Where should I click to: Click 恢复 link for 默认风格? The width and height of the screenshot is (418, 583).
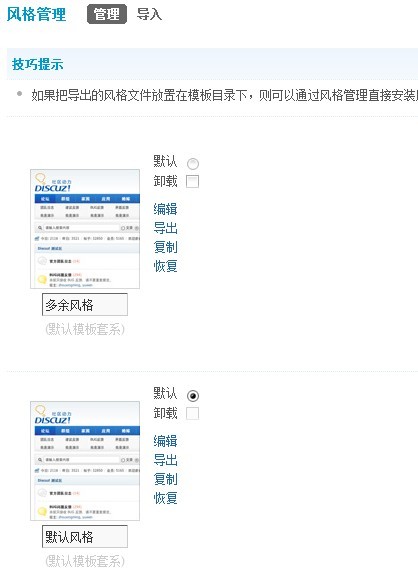pyautogui.click(x=165, y=498)
